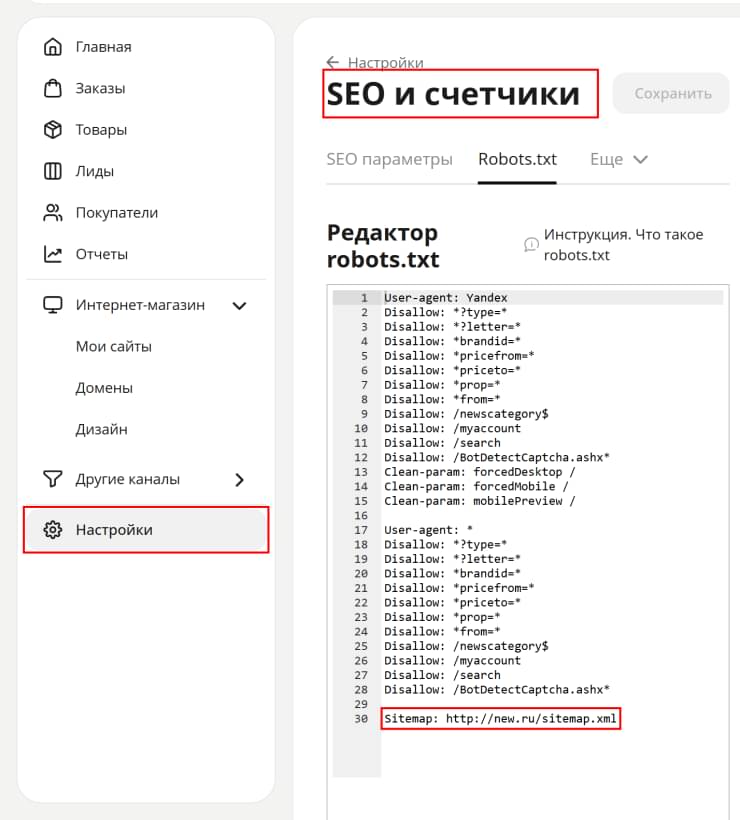
Task: Click the Настройки gear icon
Action: pos(52,530)
